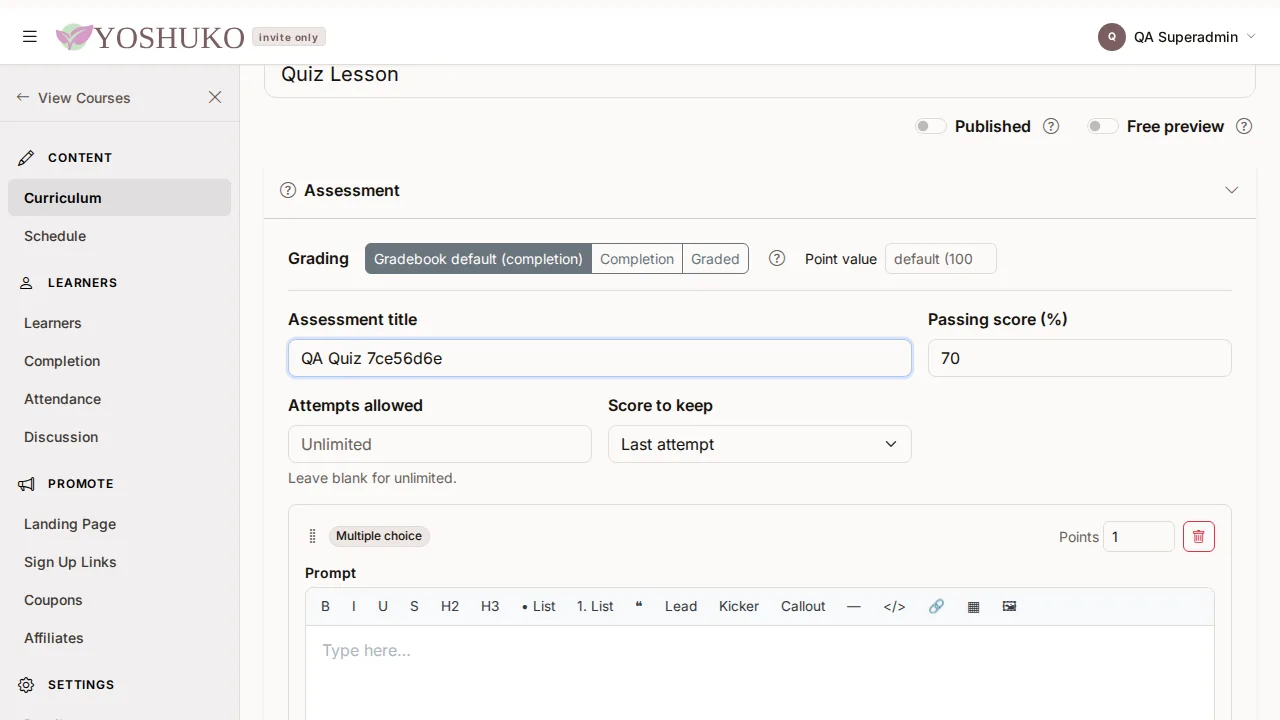Open the Score to keep dropdown
The width and height of the screenshot is (1280, 720).
(760, 444)
